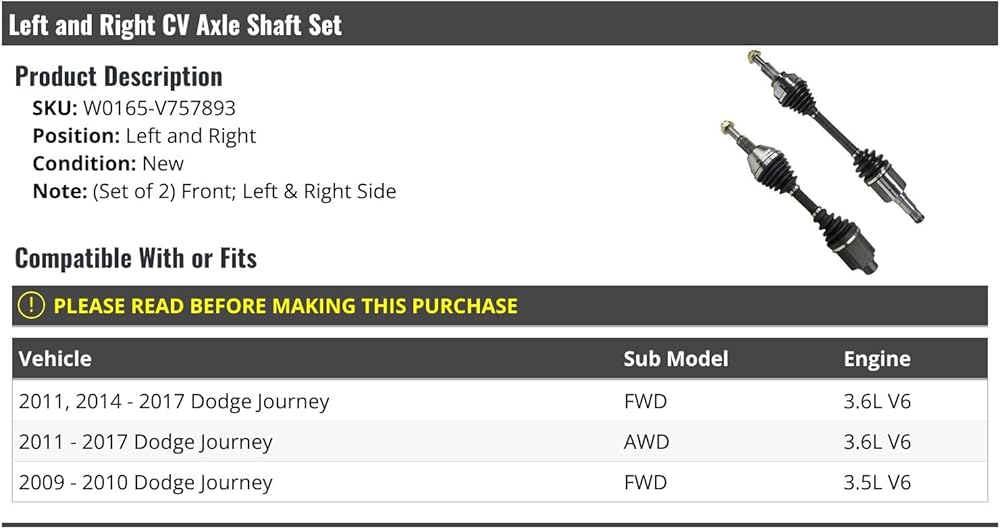Click the 'Engine' column header
Screen dimensions: 1000x529
(877, 359)
